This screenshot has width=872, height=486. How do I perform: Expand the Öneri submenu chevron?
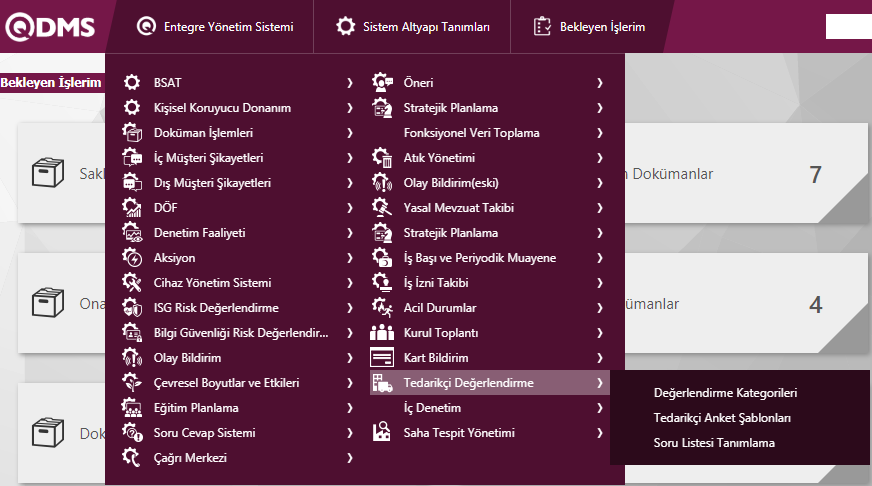pyautogui.click(x=599, y=83)
